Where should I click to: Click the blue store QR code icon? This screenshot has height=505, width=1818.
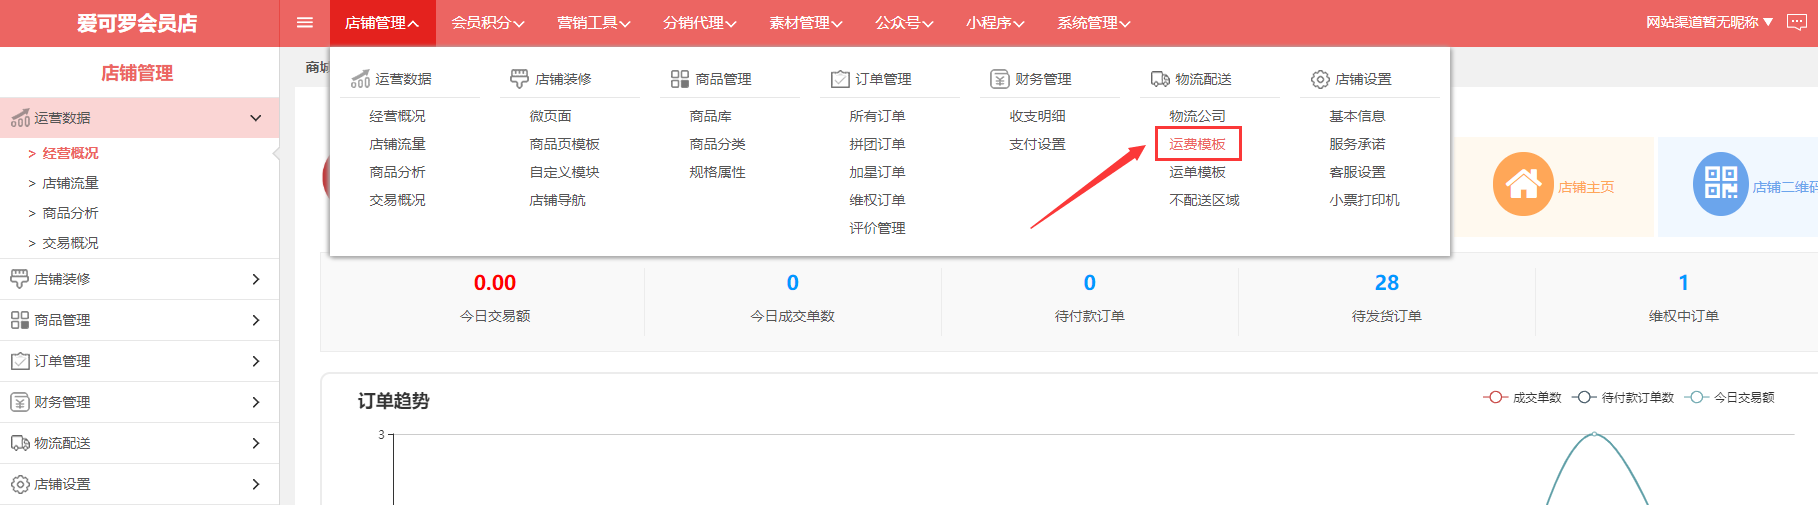point(1720,184)
